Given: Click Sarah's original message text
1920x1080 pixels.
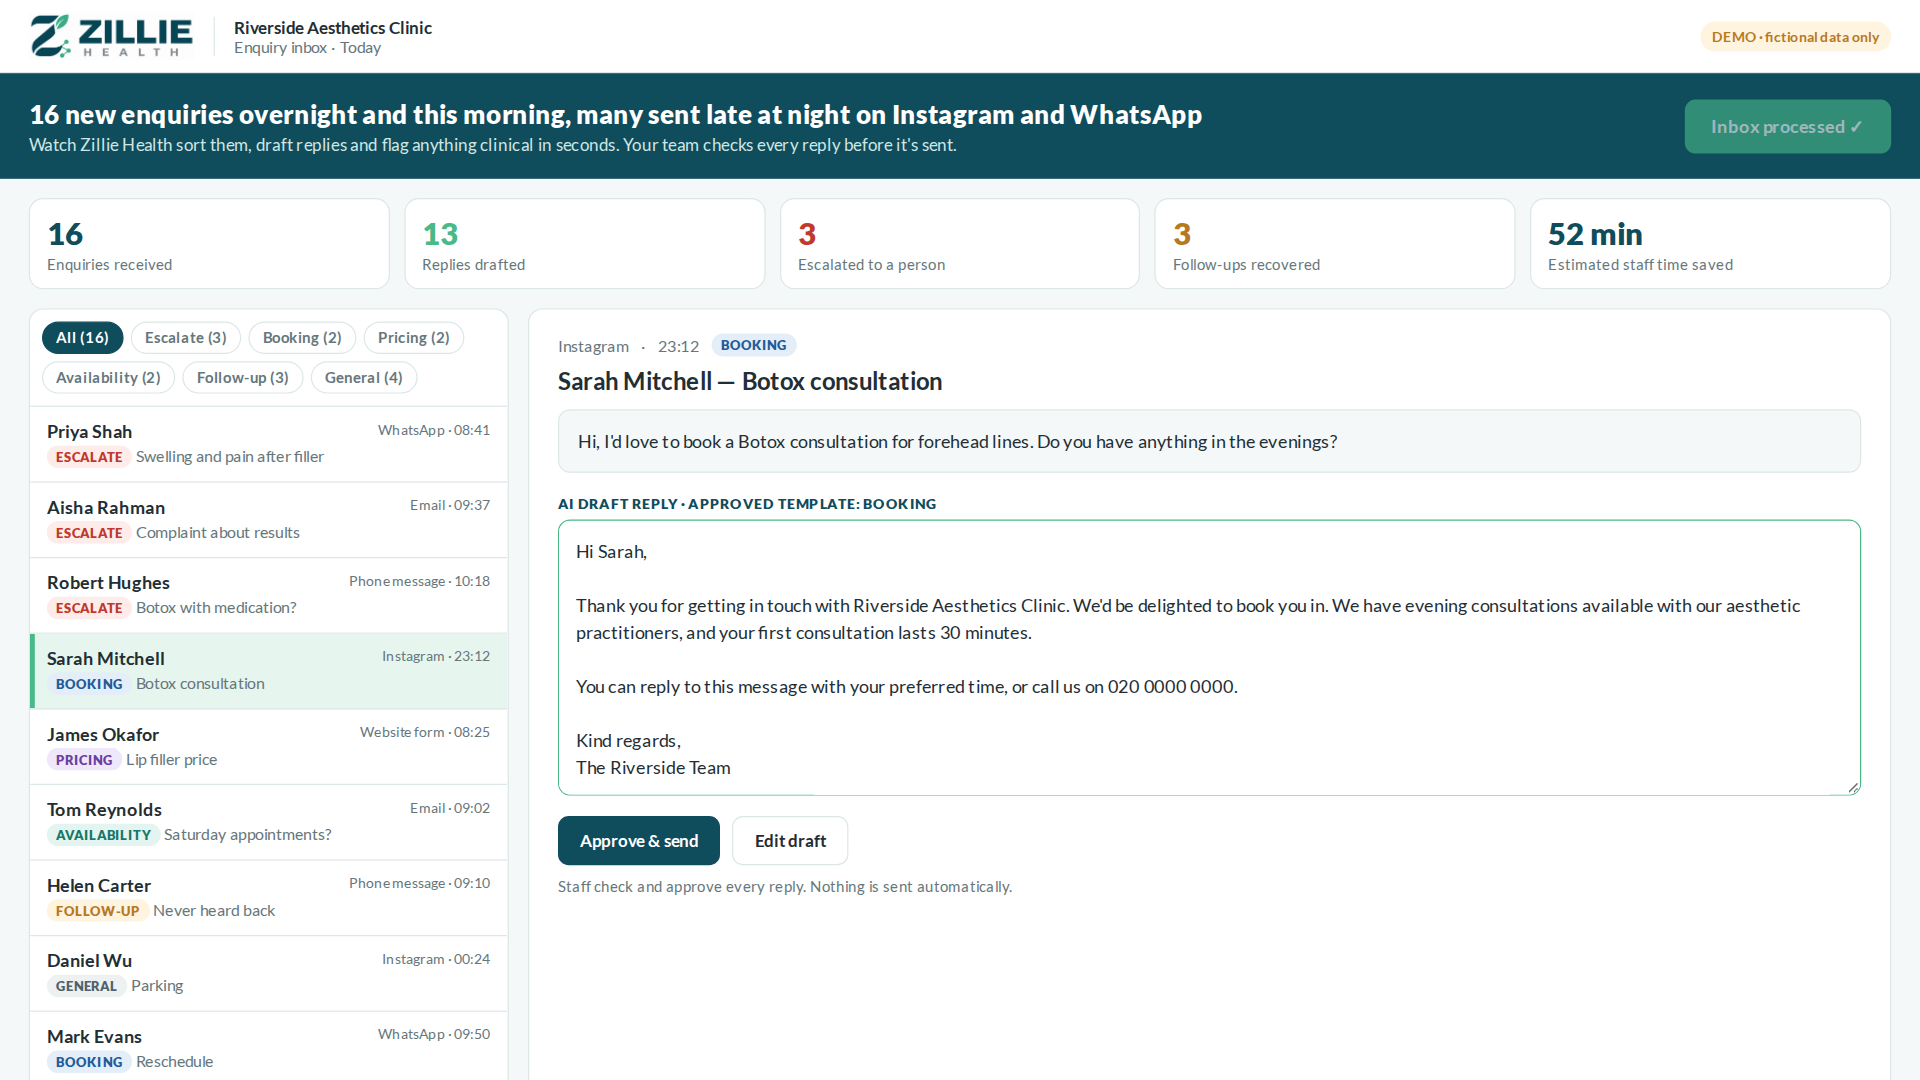Looking at the screenshot, I should click(957, 442).
